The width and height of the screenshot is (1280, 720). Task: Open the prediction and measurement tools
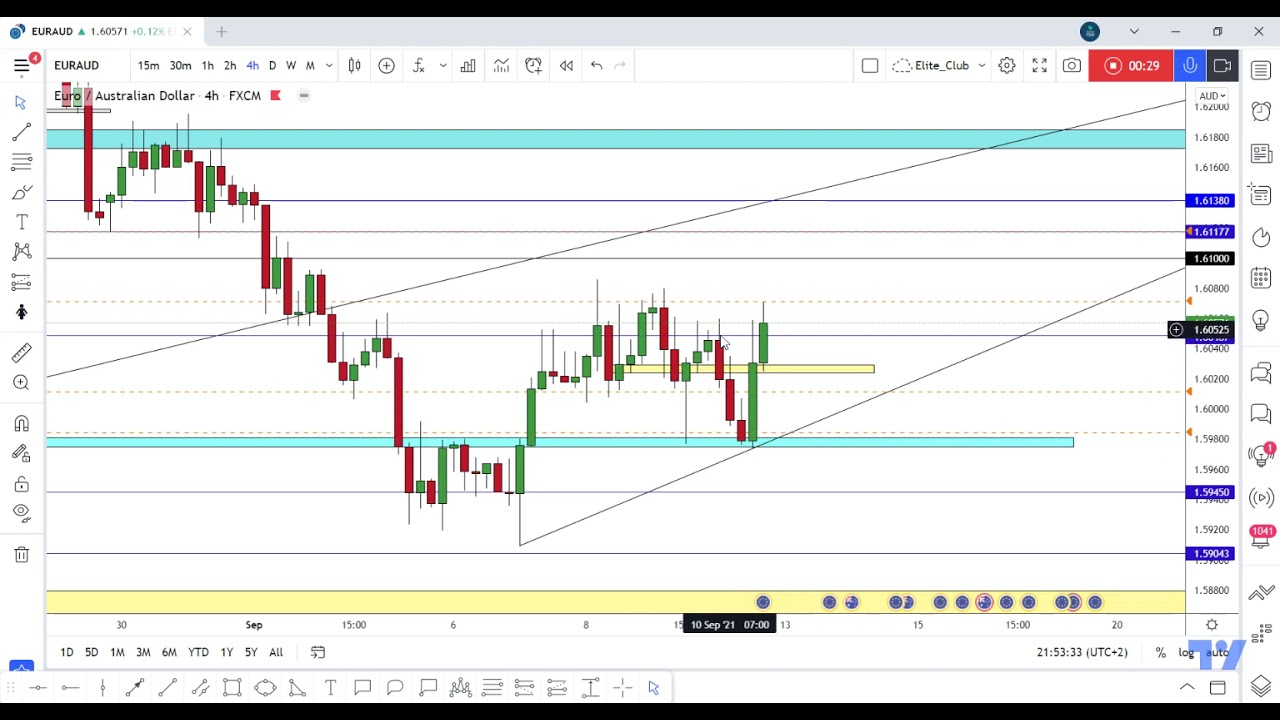[21, 282]
